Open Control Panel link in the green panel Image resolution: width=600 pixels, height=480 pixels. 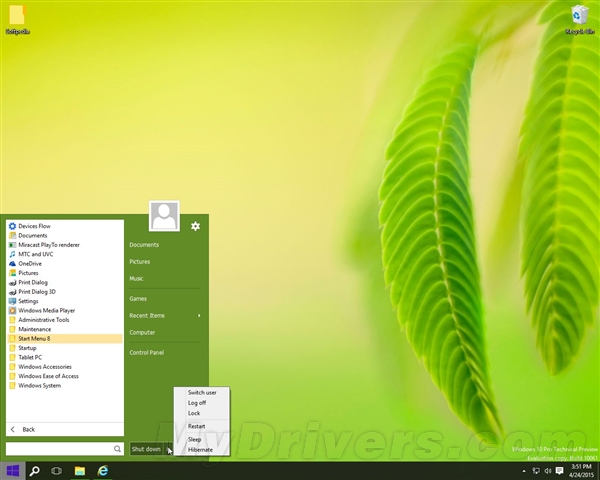(x=147, y=353)
